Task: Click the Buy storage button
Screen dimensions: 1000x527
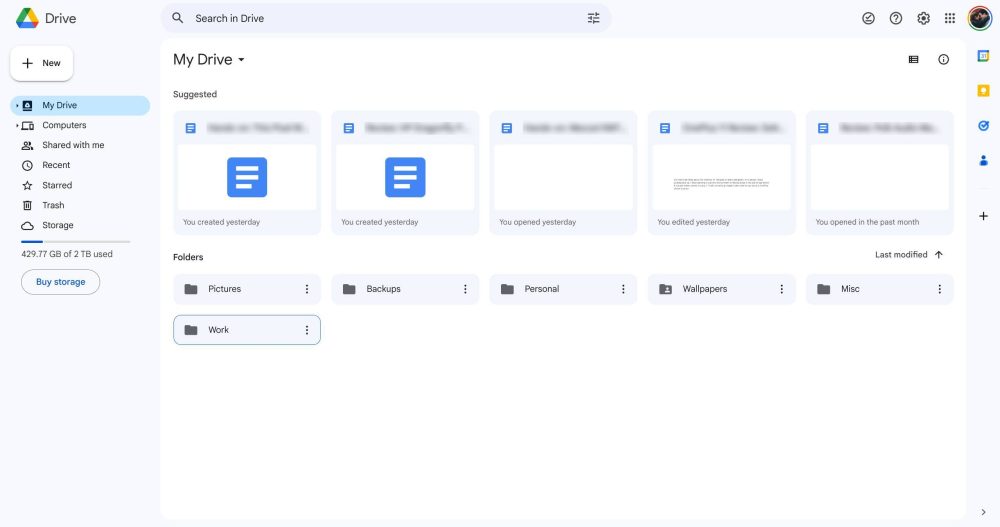Action: (x=61, y=282)
